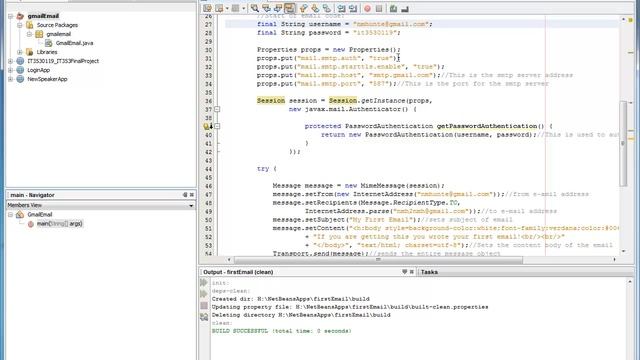Collapse the gmailemail package node
The image size is (640, 360).
coord(29,34)
